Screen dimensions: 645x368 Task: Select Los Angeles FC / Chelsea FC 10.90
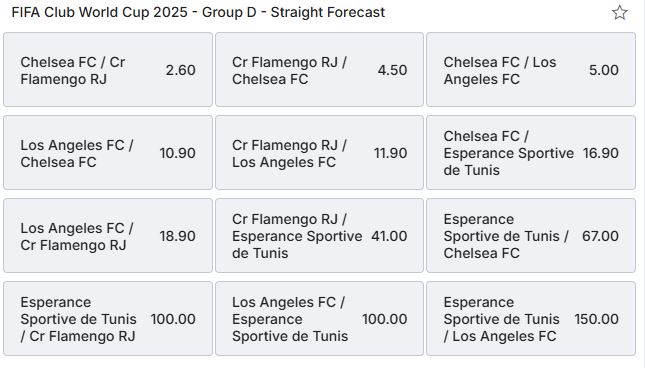coord(108,153)
